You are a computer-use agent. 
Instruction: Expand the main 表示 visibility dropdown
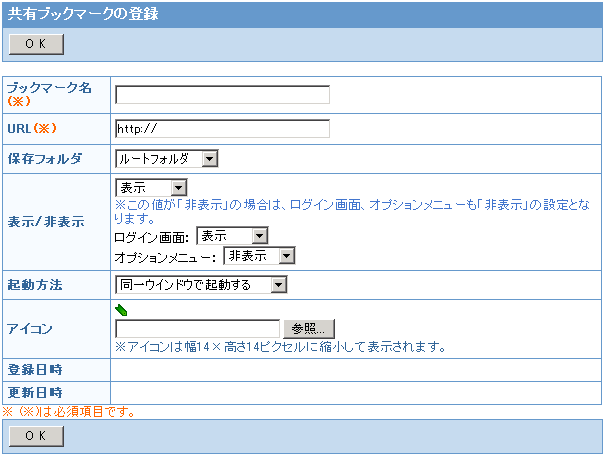pos(152,188)
